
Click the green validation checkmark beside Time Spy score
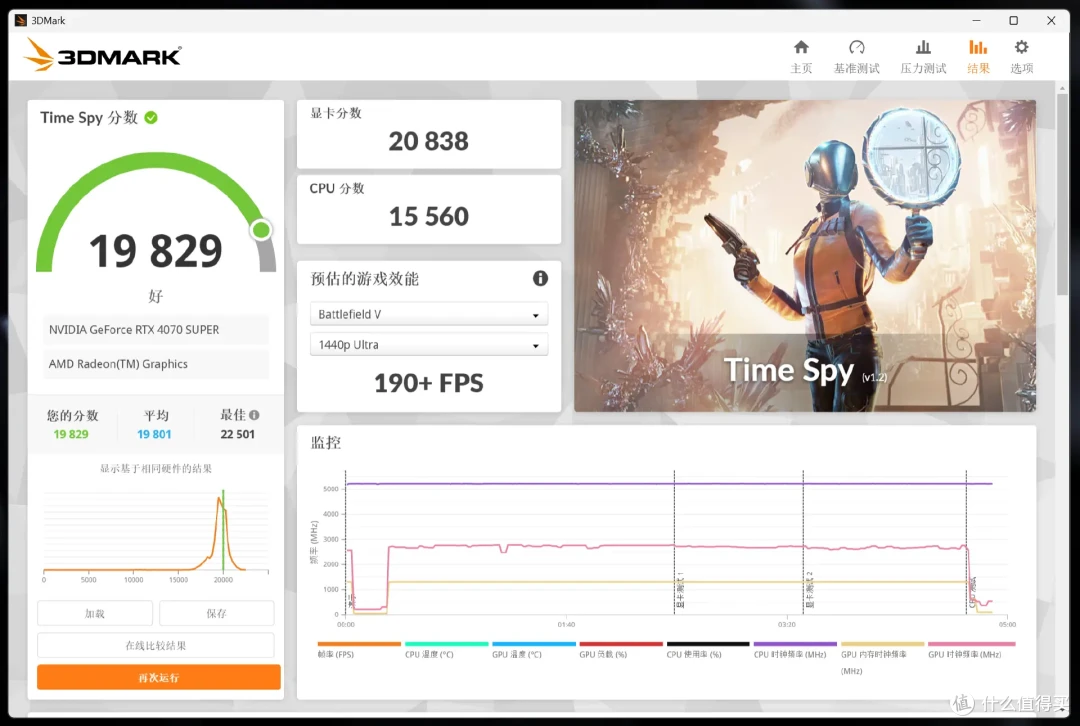coord(151,118)
